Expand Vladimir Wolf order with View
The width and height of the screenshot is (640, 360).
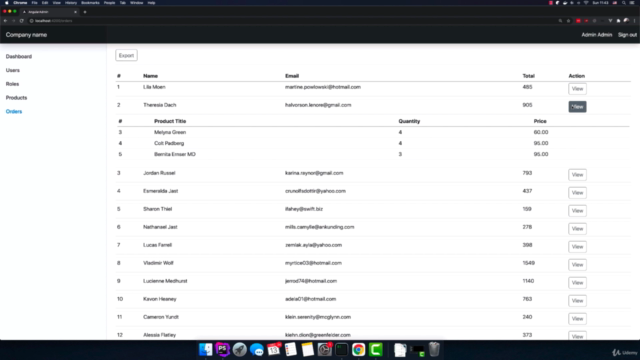578,264
